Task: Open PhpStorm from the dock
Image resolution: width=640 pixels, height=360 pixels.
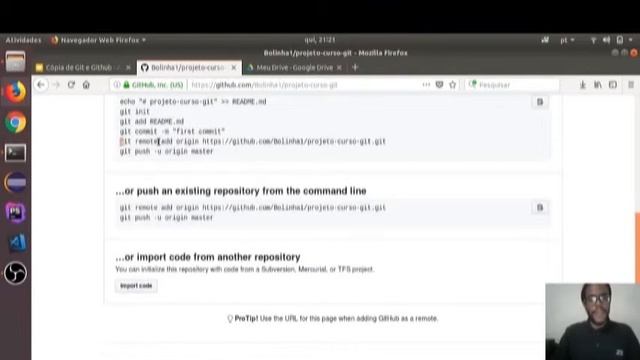Action: pos(16,213)
